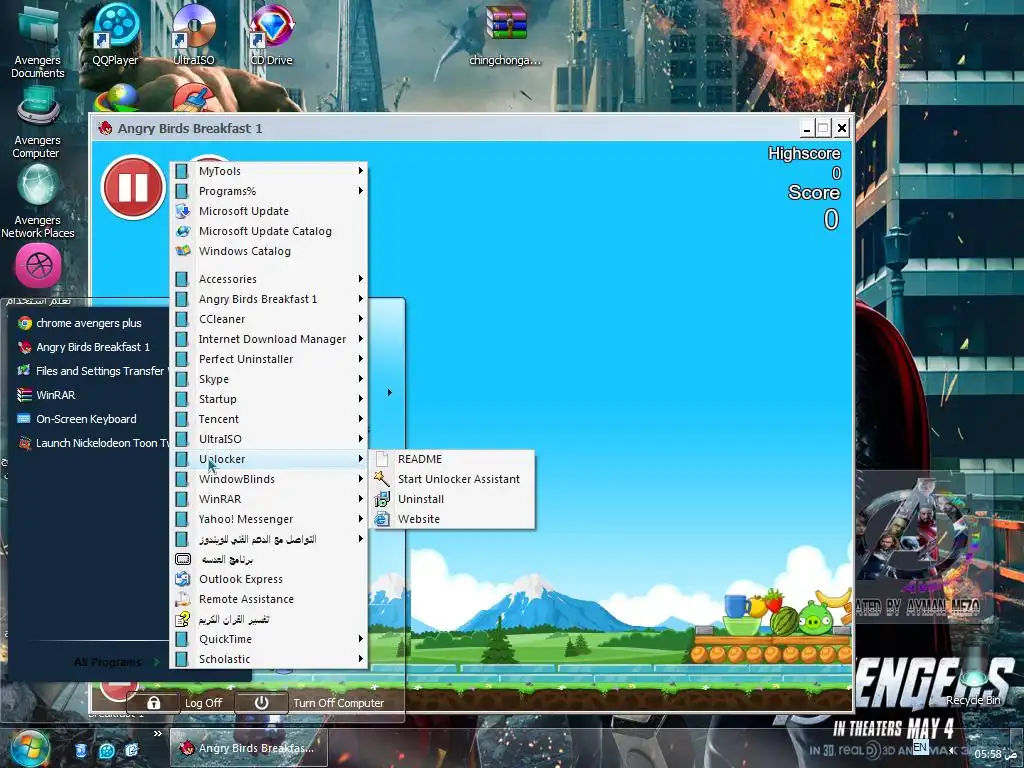Open the Arabic Quran tafsir help entry
Viewport: 1024px width, 768px height.
(x=269, y=619)
